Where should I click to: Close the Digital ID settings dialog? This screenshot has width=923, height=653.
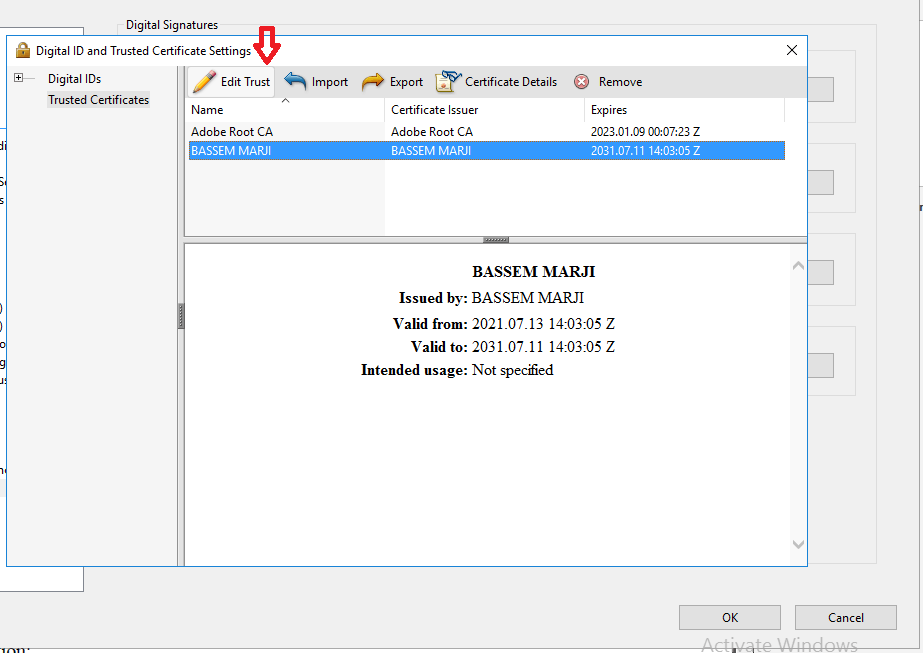pos(791,50)
